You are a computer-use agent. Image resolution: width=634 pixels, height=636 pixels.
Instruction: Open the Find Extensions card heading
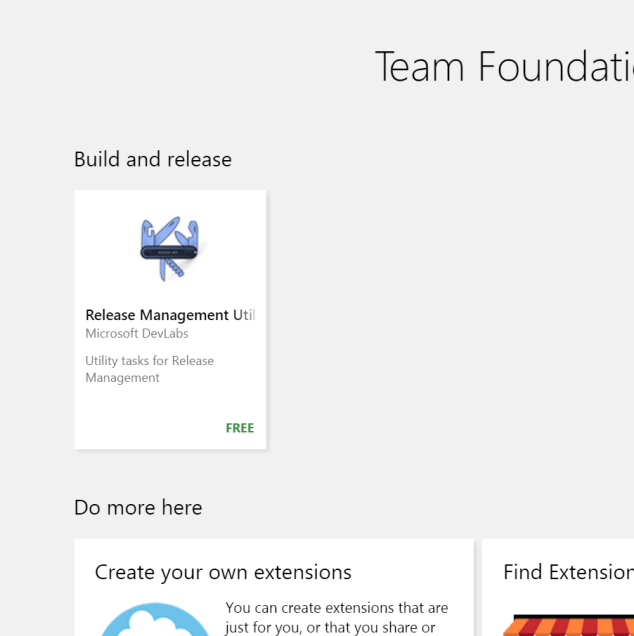click(x=568, y=572)
